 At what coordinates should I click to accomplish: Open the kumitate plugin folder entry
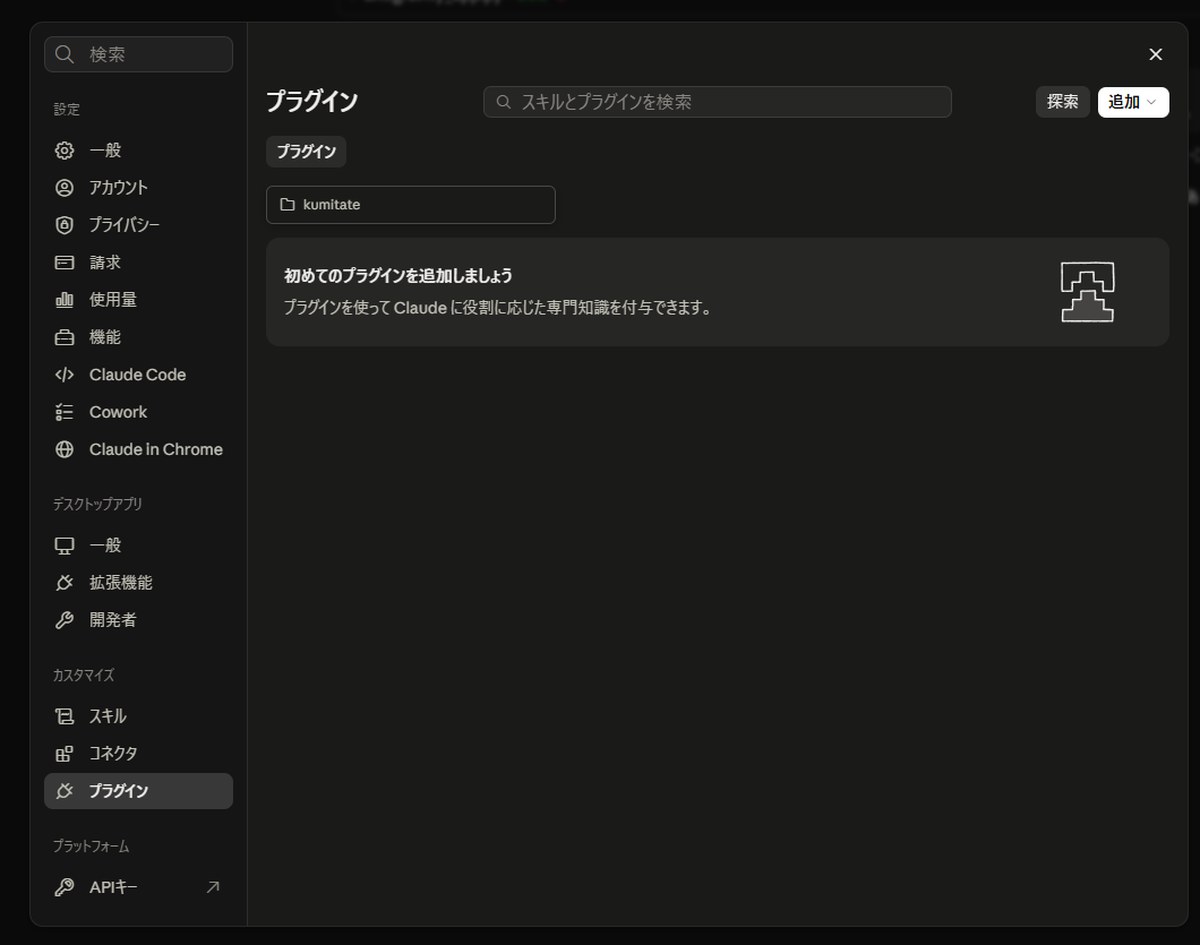(x=410, y=205)
